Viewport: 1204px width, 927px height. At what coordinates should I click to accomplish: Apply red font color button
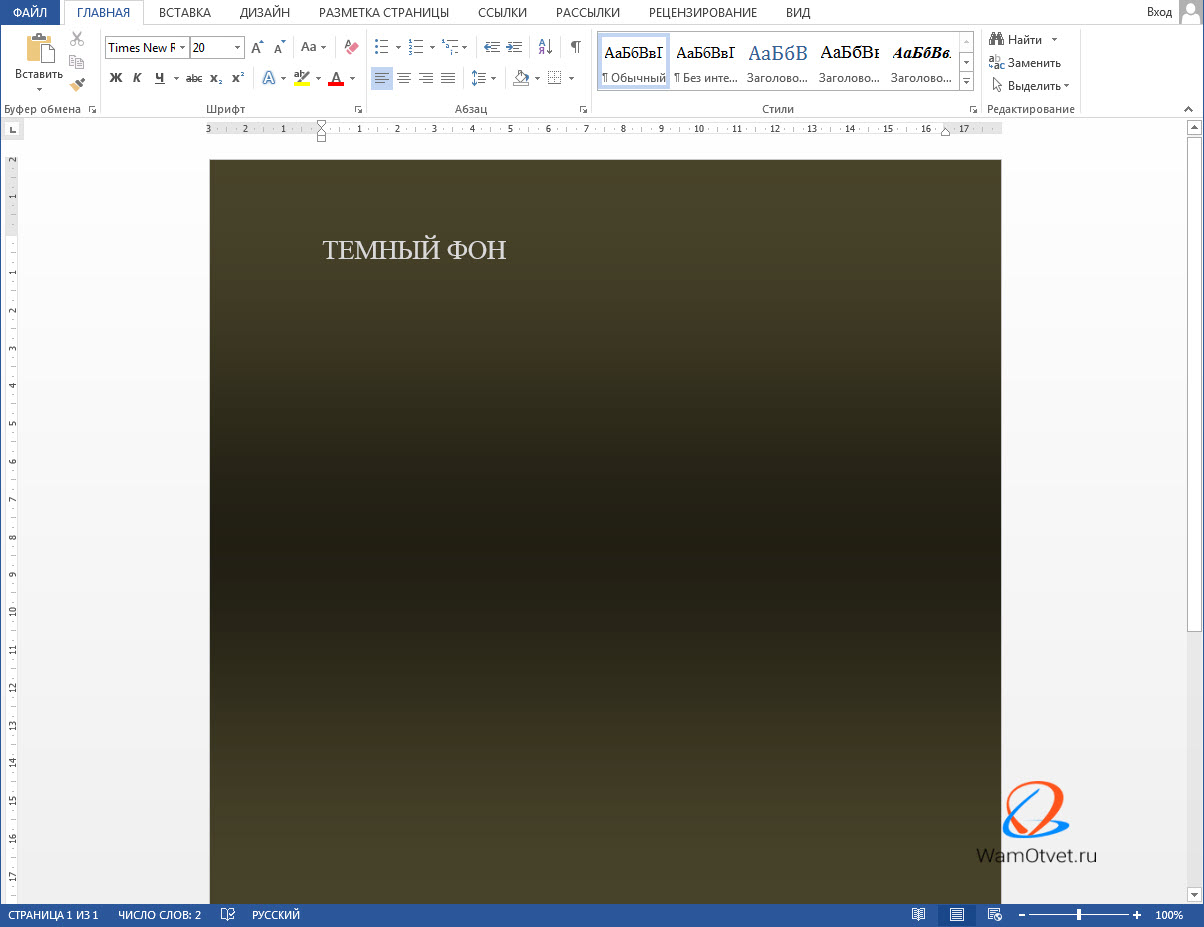(x=336, y=78)
